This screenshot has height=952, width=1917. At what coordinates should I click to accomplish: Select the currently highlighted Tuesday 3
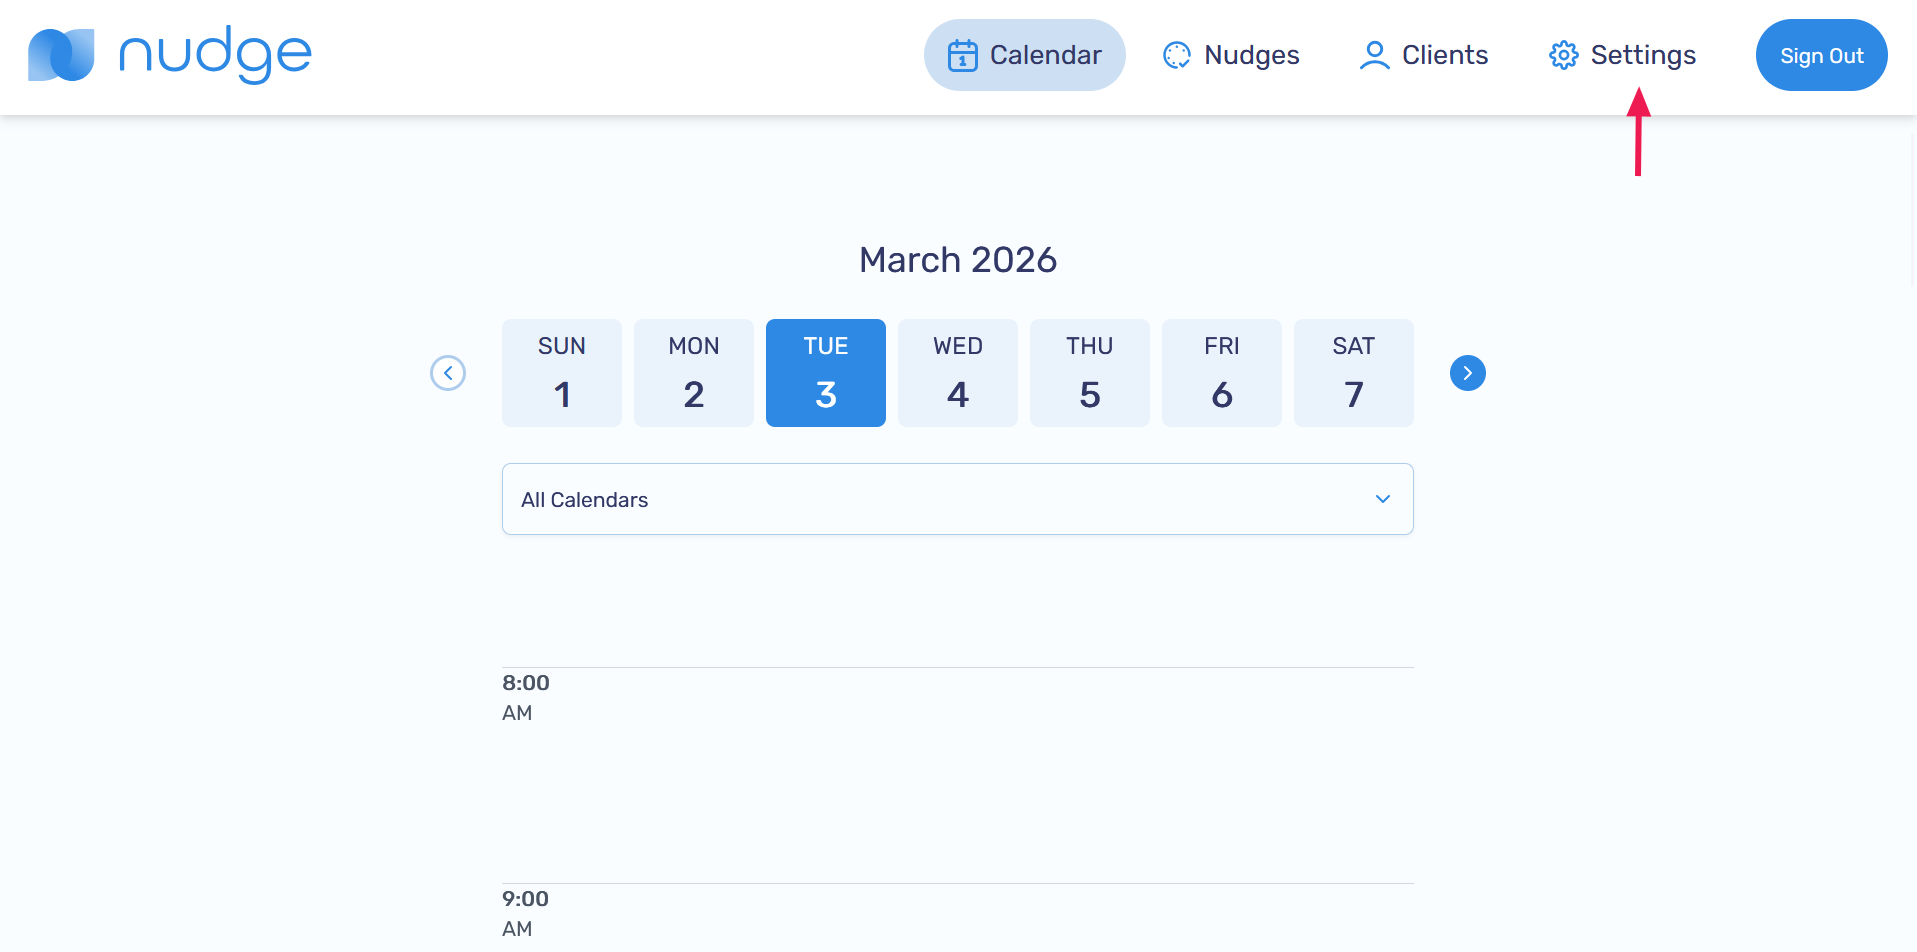click(825, 372)
